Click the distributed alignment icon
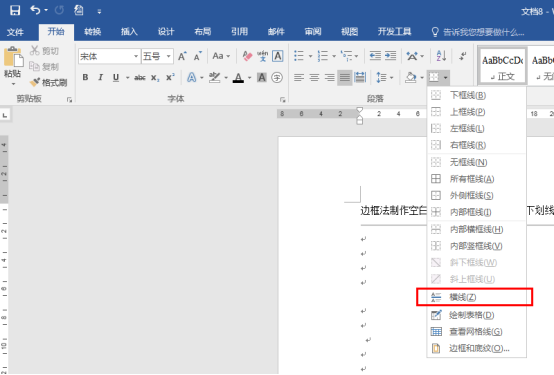The width and height of the screenshot is (554, 375). pyautogui.click(x=360, y=77)
